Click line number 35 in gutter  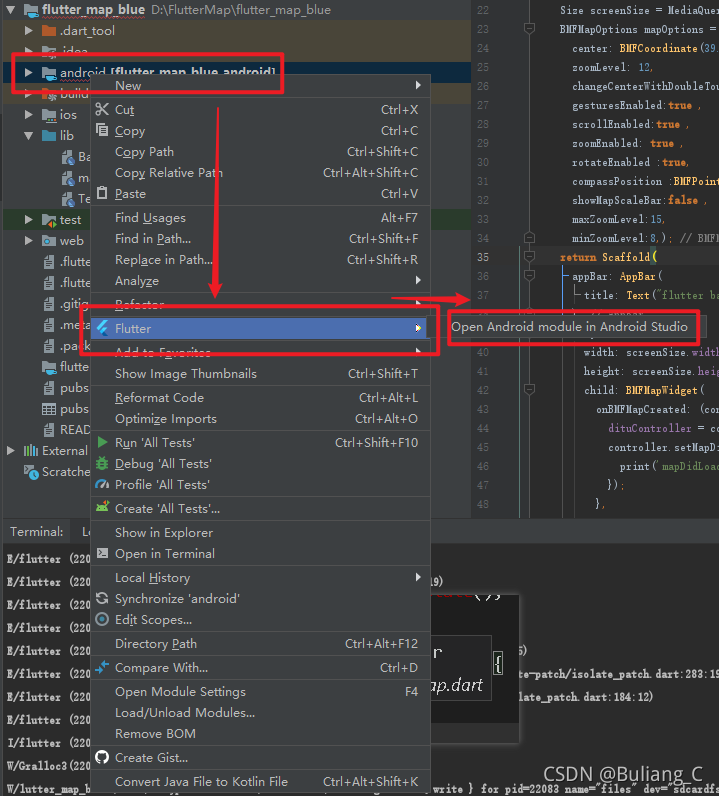point(483,257)
